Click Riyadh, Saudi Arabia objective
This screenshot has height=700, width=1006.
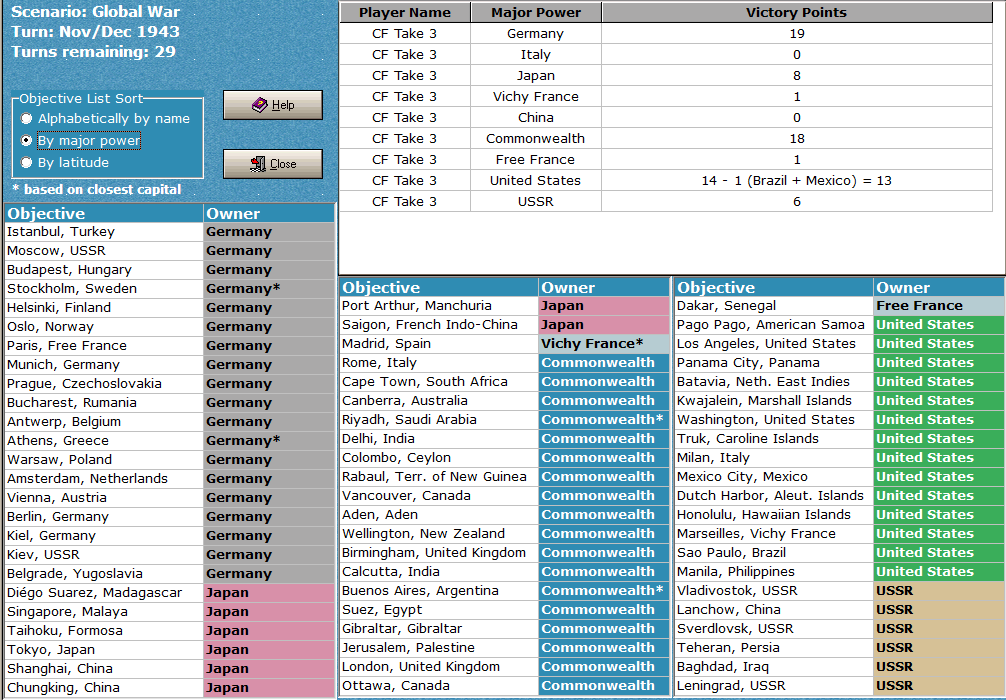pos(439,420)
